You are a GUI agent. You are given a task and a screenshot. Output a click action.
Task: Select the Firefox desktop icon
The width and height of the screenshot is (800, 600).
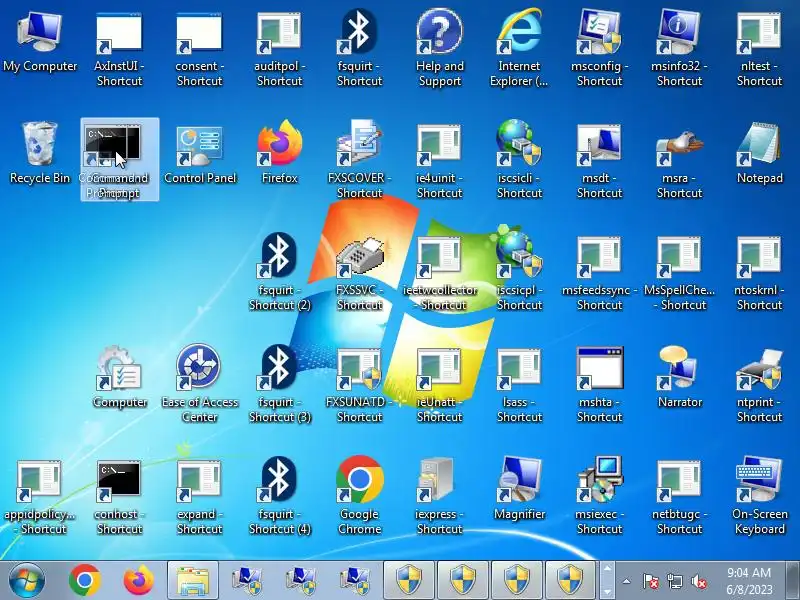pos(280,152)
